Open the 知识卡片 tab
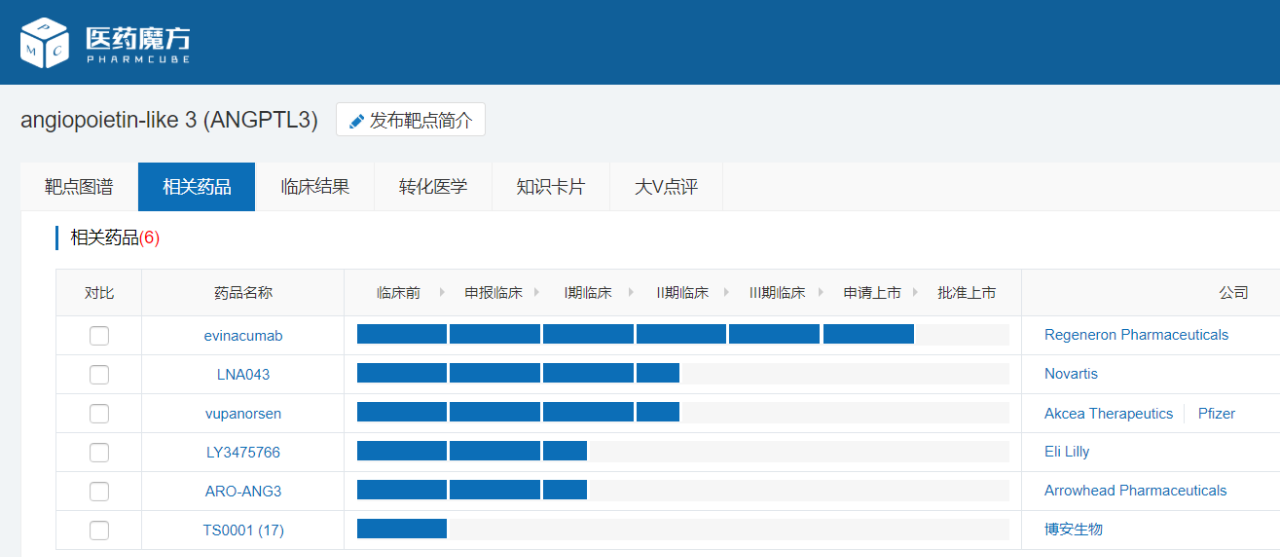This screenshot has width=1280, height=557. (x=551, y=187)
